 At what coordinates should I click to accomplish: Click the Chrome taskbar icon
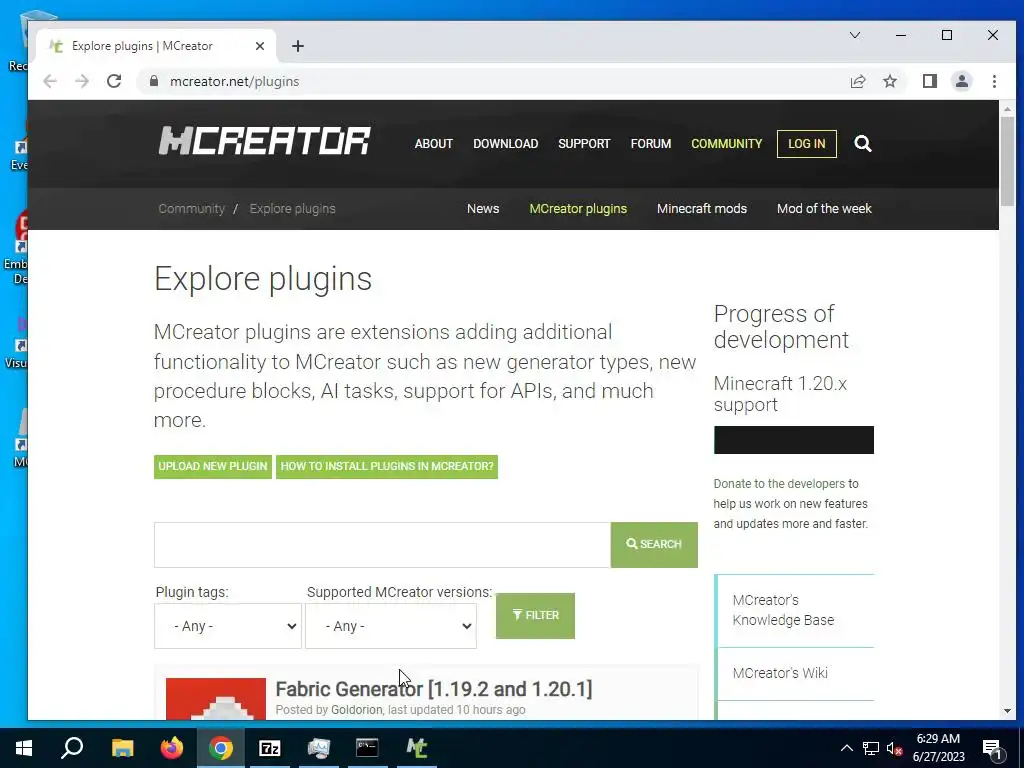coord(221,748)
